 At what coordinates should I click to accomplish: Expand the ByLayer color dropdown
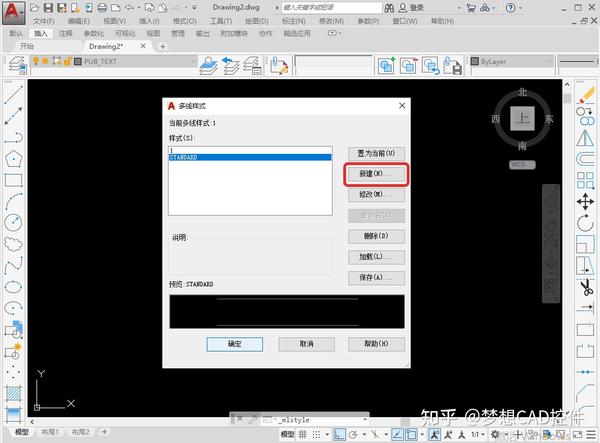click(549, 62)
